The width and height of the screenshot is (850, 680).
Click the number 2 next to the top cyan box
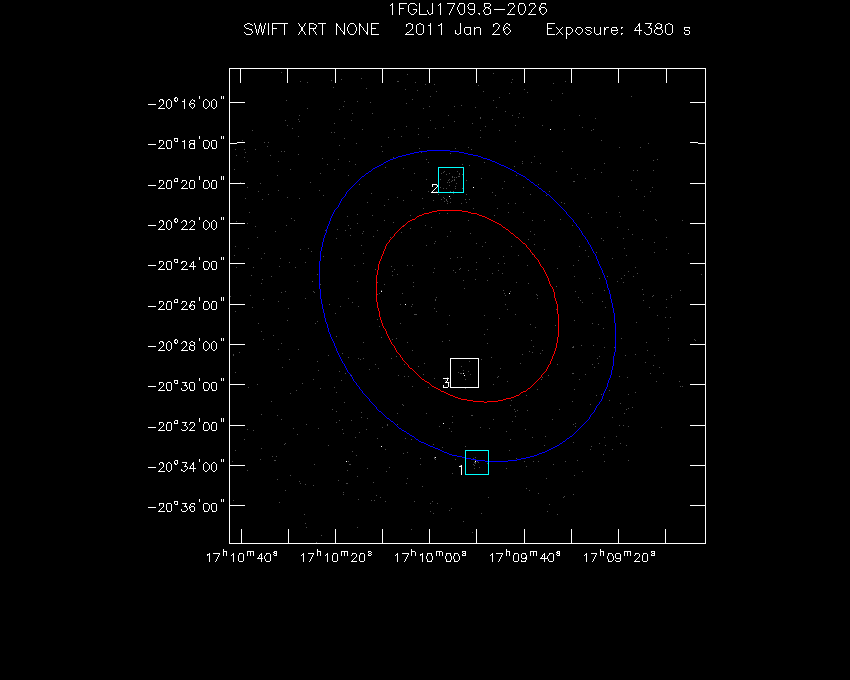[x=435, y=189]
